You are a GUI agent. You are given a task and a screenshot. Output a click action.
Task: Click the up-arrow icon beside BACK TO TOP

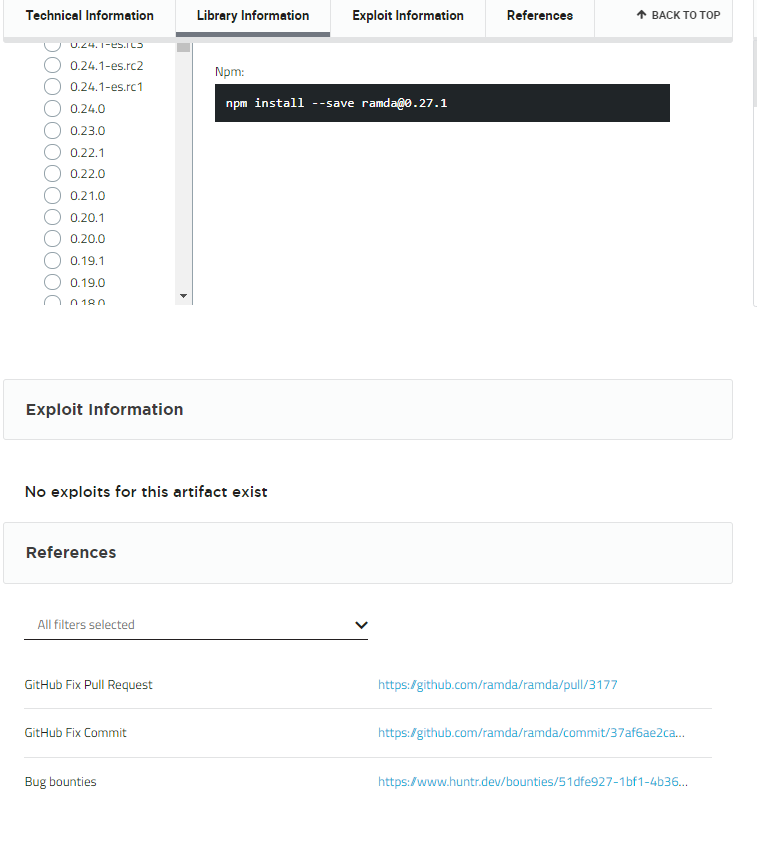point(641,15)
